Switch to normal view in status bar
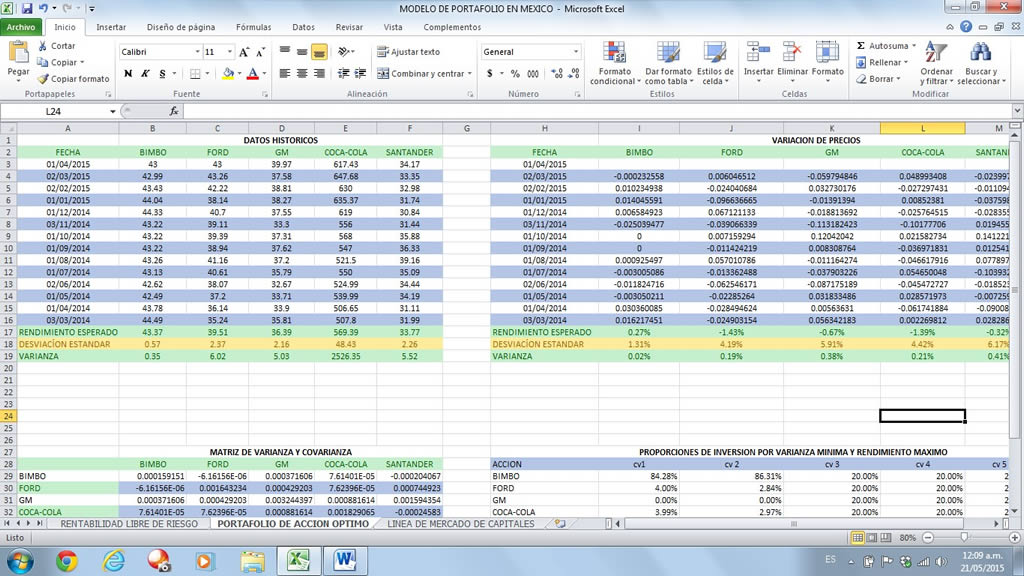The image size is (1024, 576). click(857, 537)
